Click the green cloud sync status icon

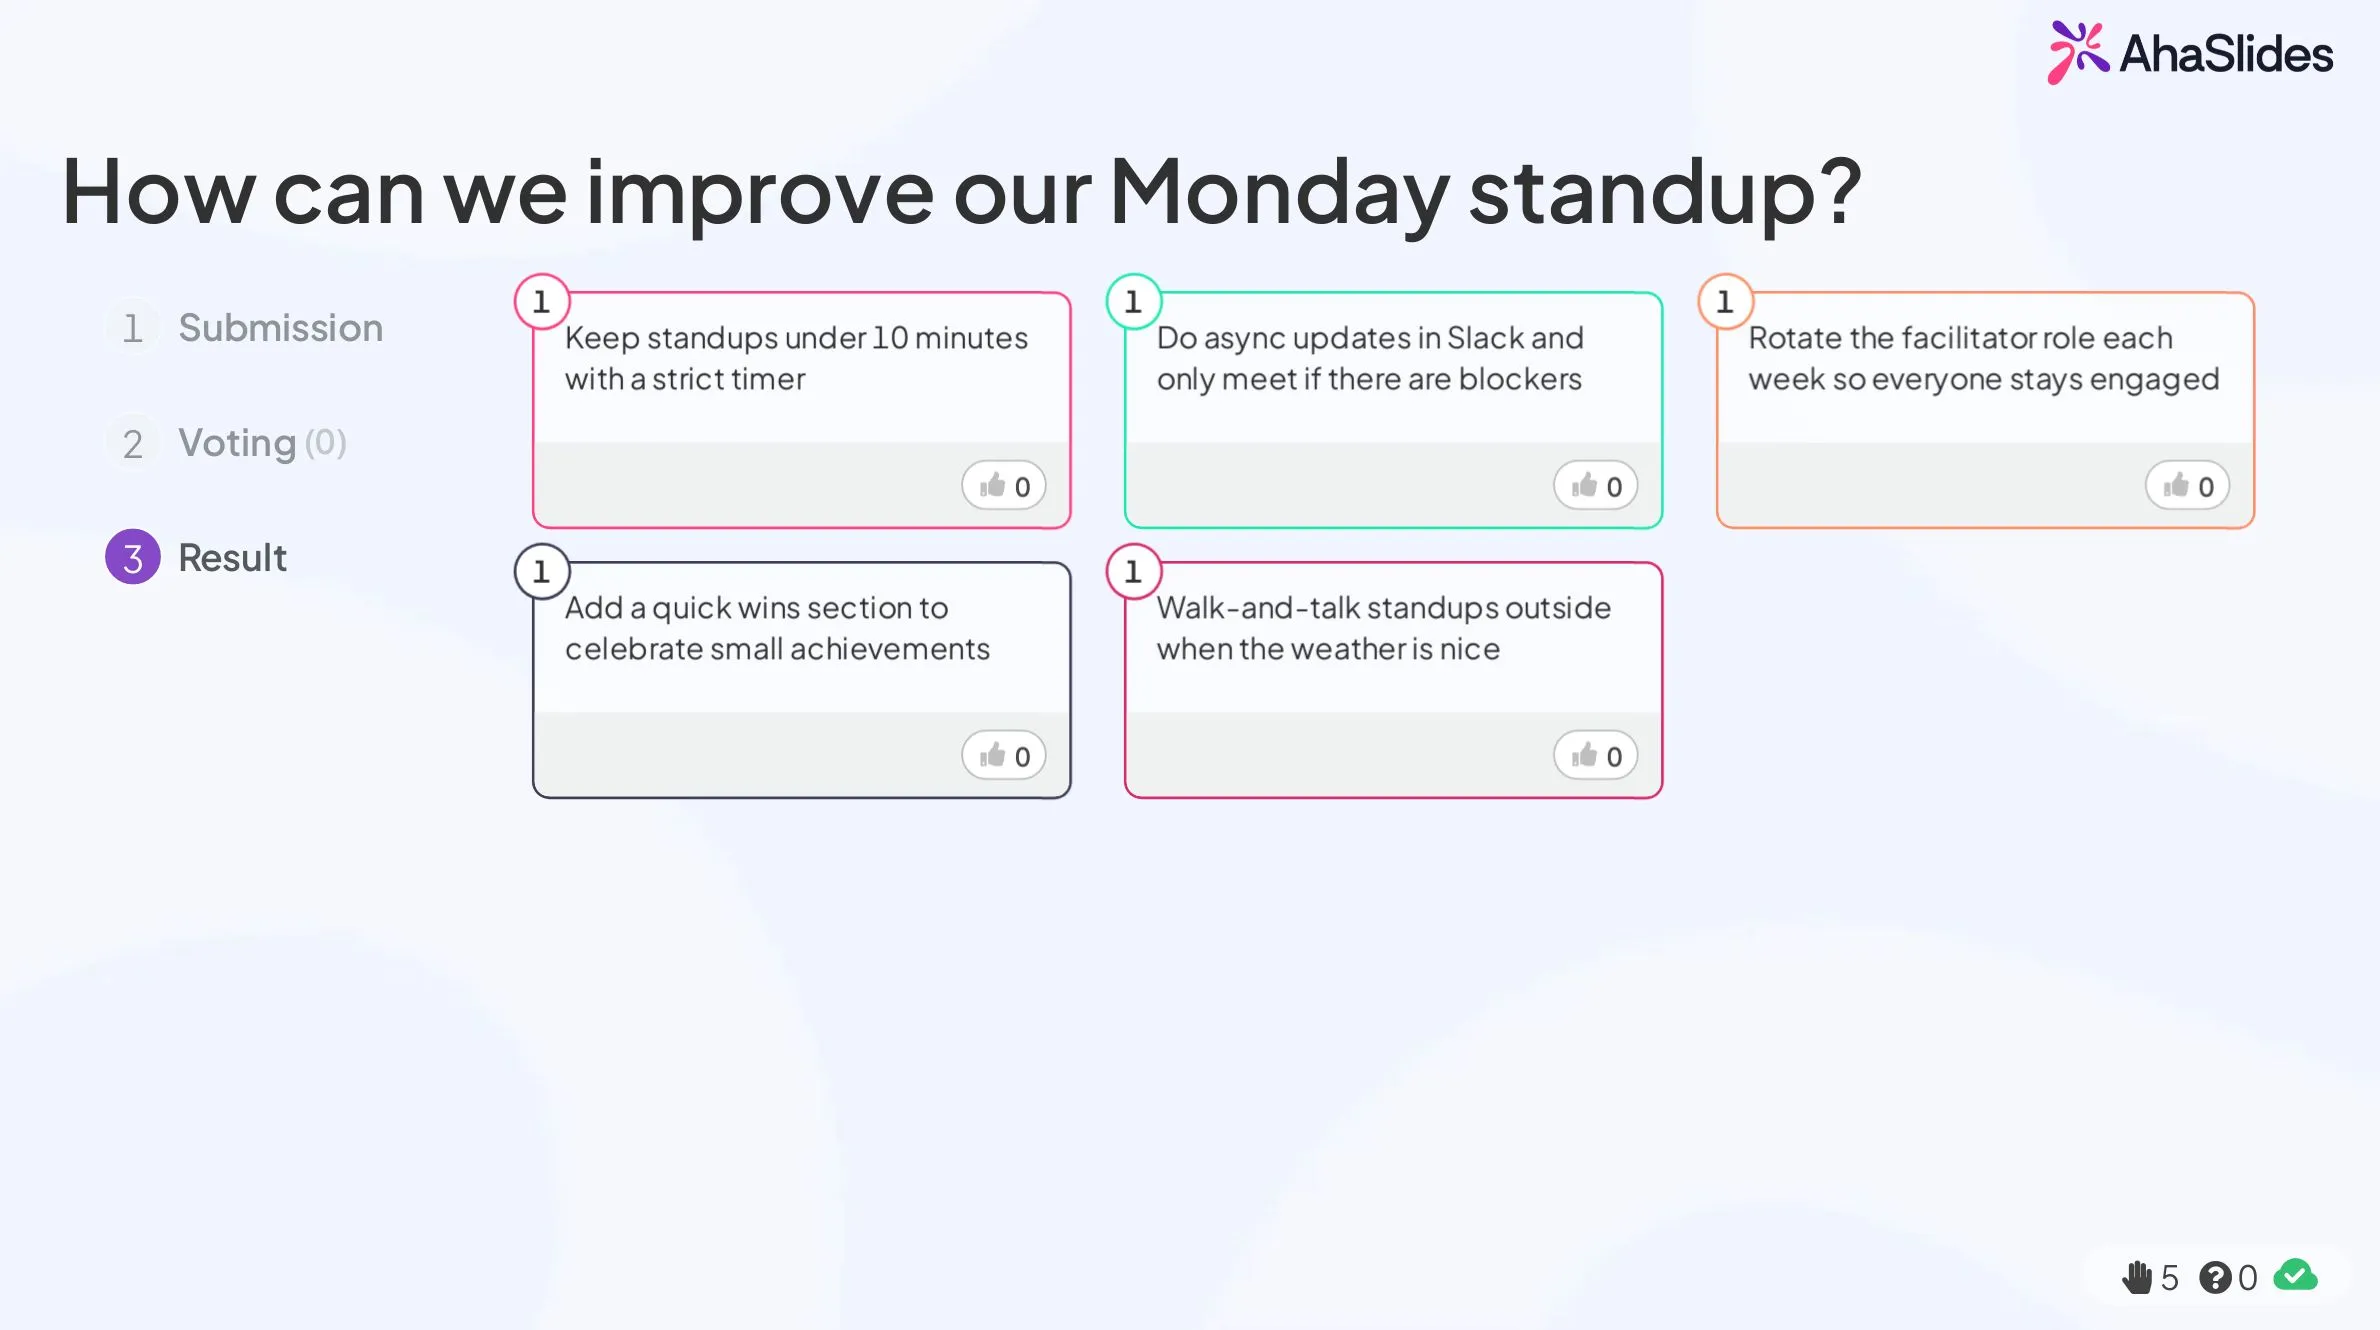pos(2295,1275)
